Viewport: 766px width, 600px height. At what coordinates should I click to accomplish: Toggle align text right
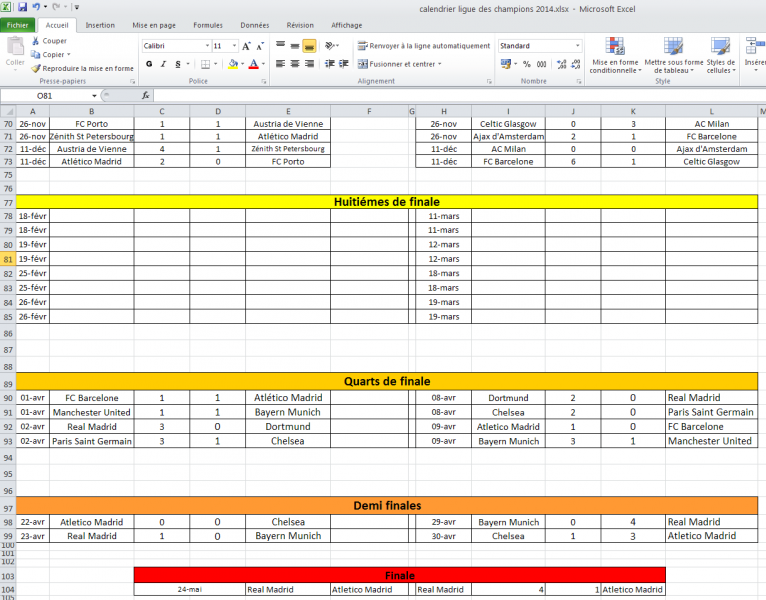(309, 64)
